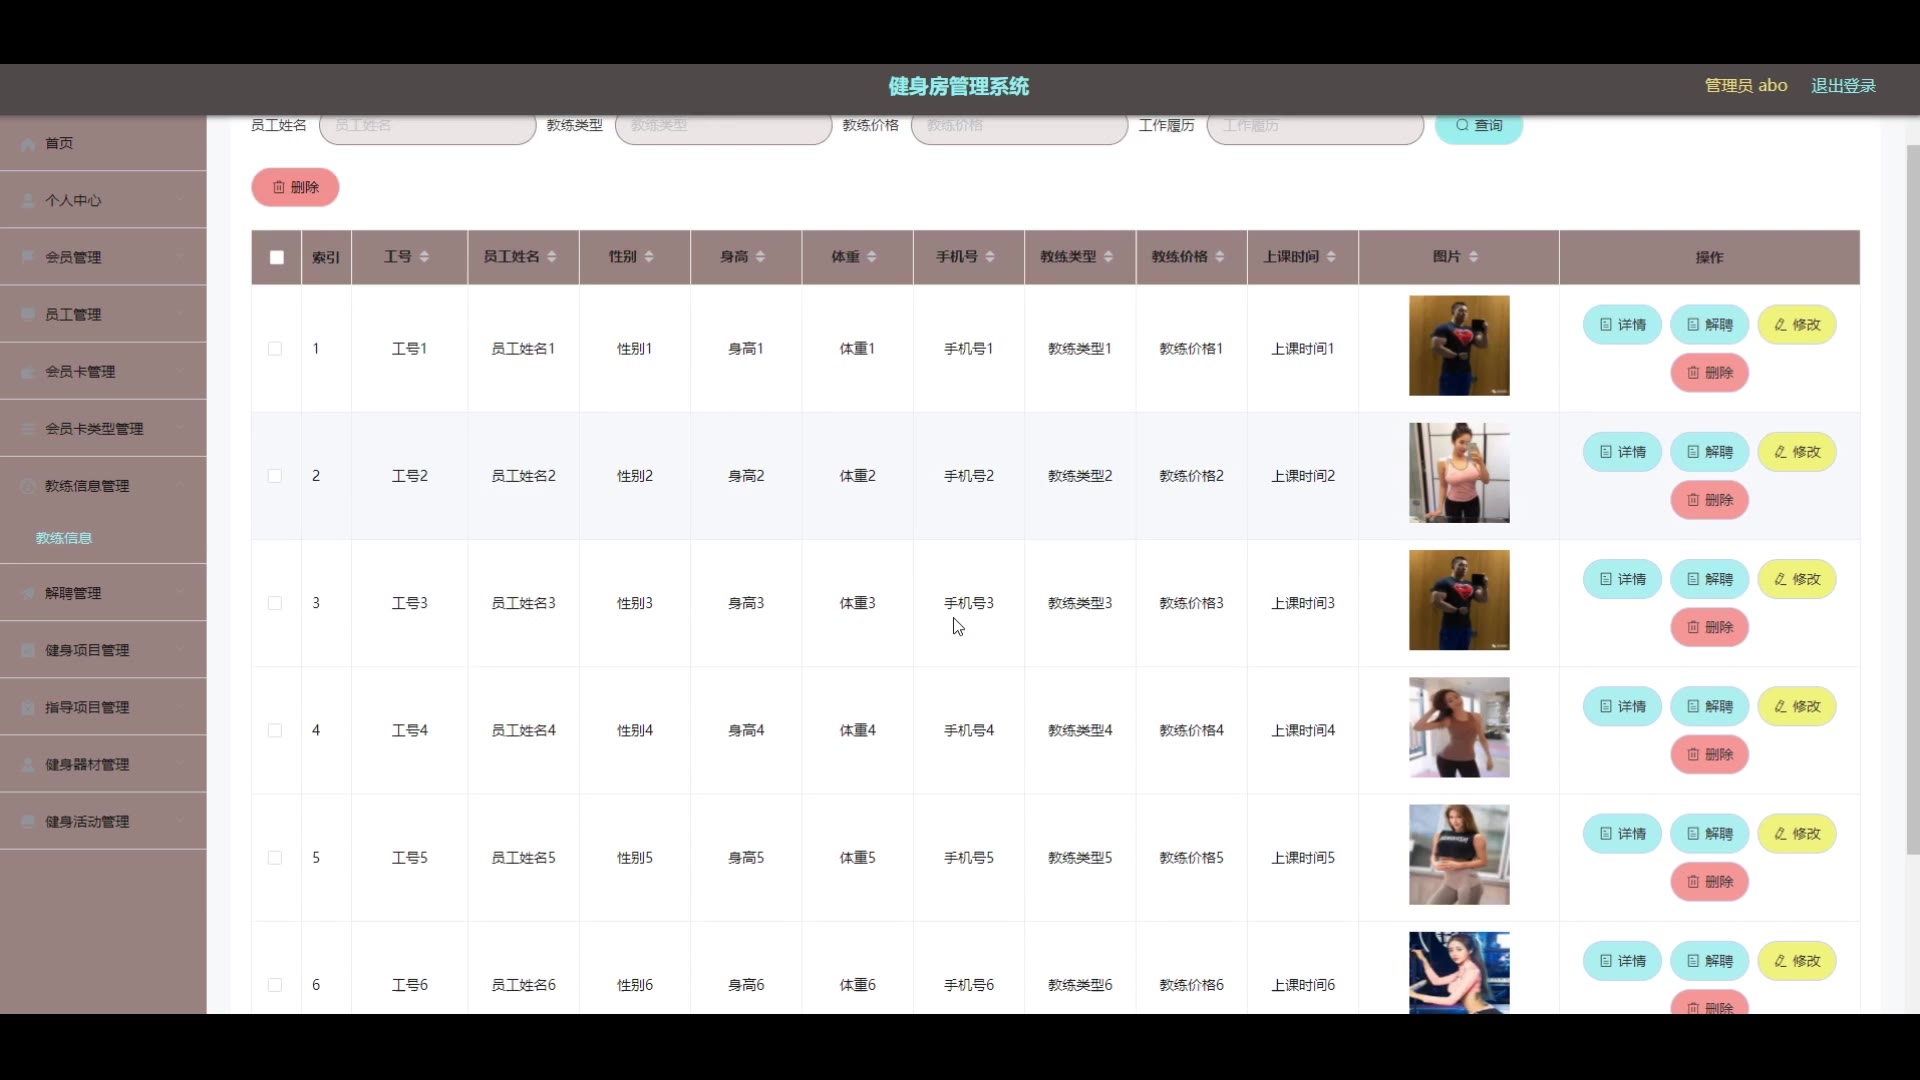Sort by 上课时间 column arrows
Viewport: 1920px width, 1080px height.
[1330, 257]
